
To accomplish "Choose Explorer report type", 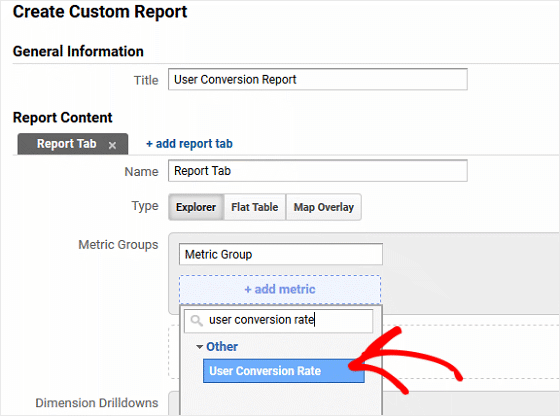I will (x=196, y=207).
